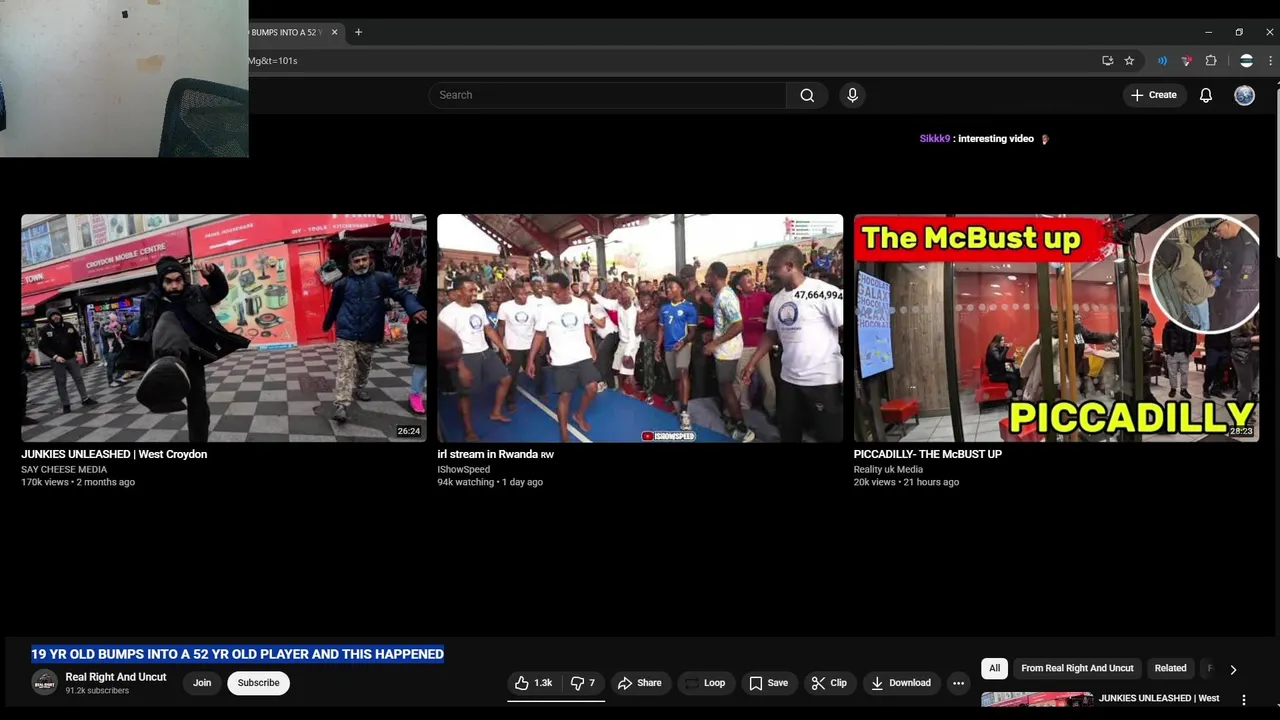Open Reality uk Media channel
Image resolution: width=1280 pixels, height=720 pixels.
[888, 469]
